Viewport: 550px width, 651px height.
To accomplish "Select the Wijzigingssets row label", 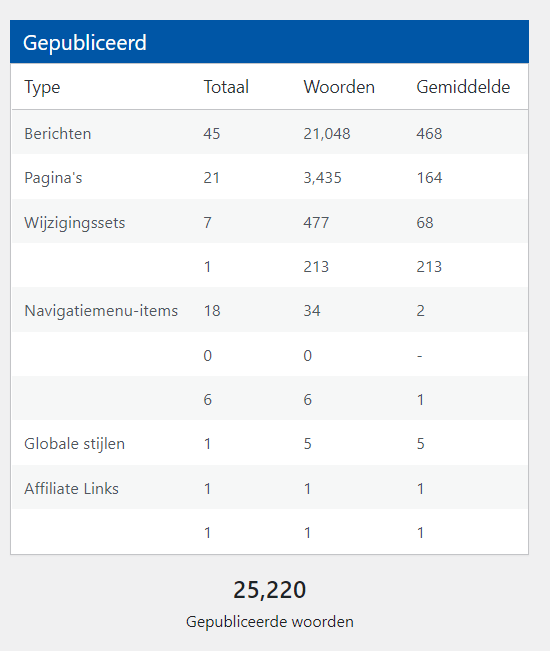I will coord(75,223).
